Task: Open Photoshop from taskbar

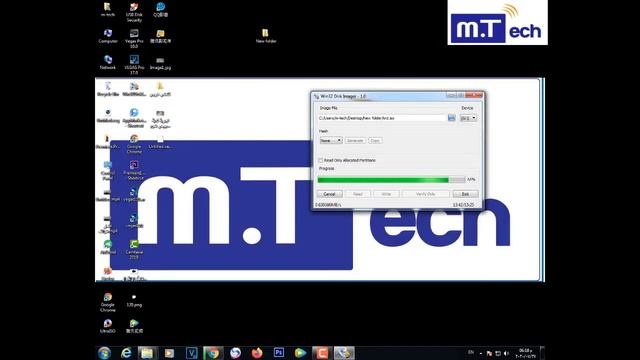Action: click(x=279, y=353)
